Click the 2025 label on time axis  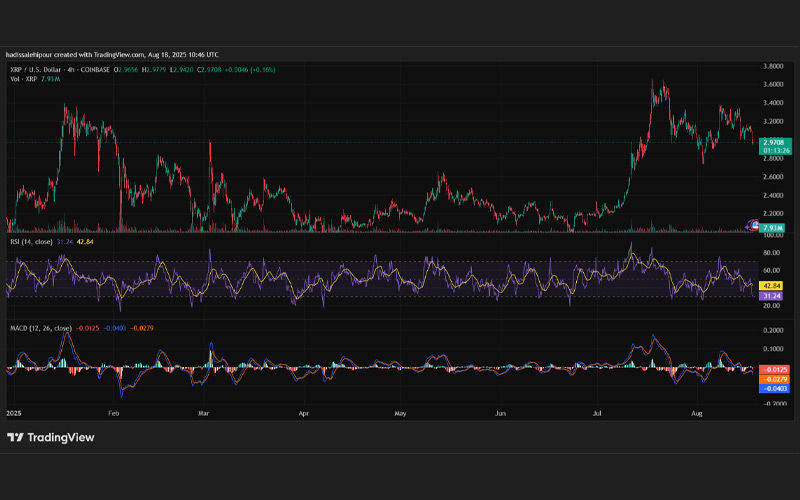pos(14,413)
